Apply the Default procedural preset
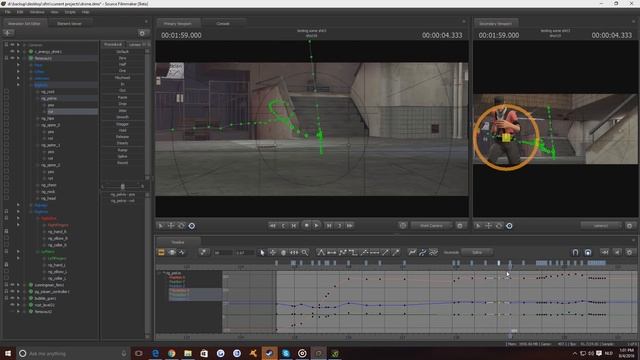The height and width of the screenshot is (360, 640). pyautogui.click(x=122, y=51)
